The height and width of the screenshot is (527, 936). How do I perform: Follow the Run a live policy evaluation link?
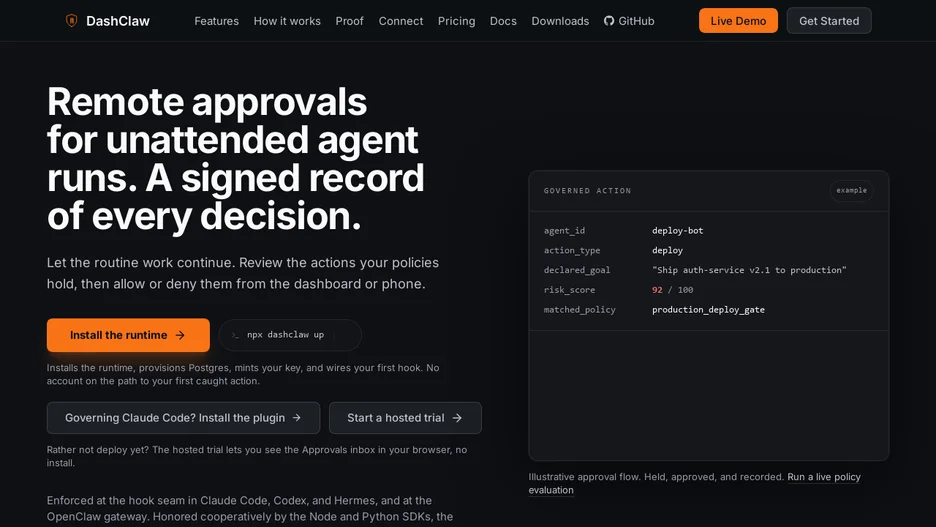coord(824,477)
